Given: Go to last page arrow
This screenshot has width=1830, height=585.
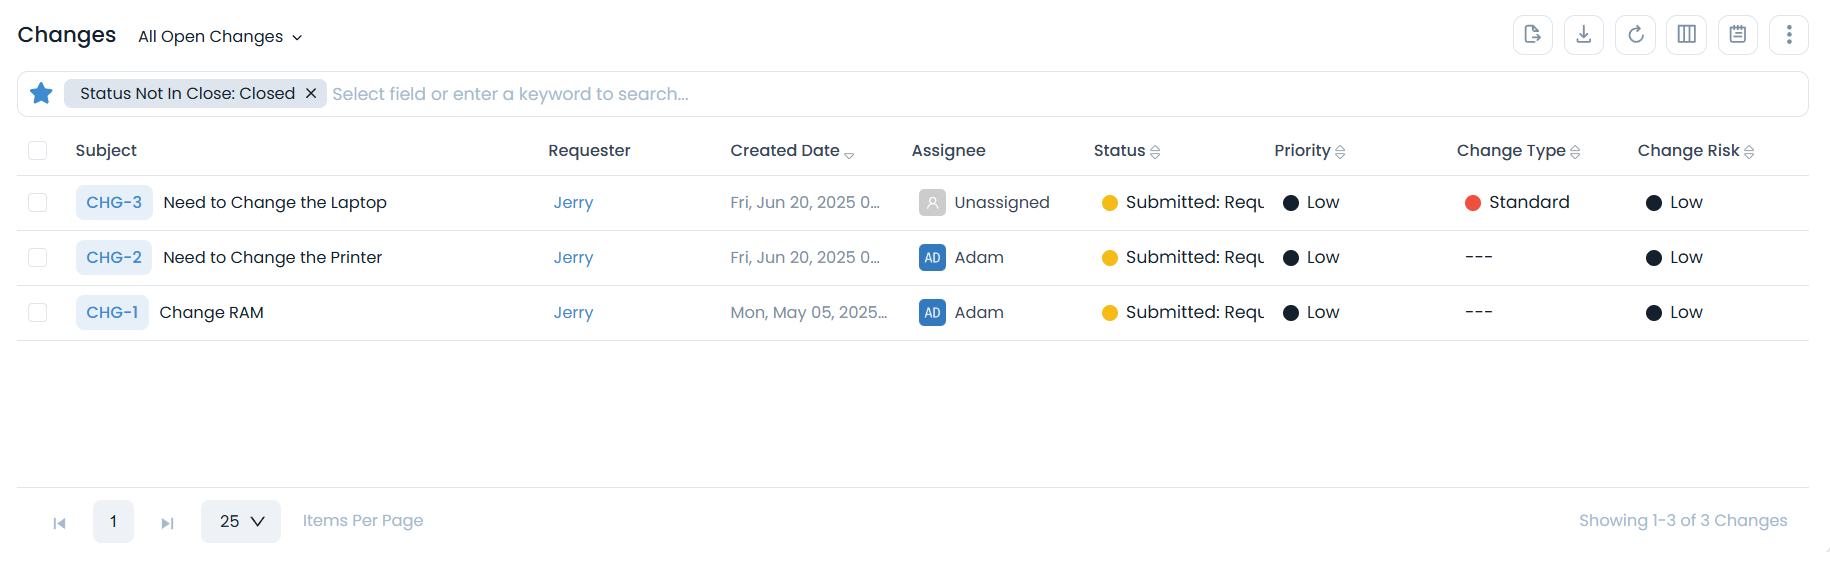Looking at the screenshot, I should (167, 523).
